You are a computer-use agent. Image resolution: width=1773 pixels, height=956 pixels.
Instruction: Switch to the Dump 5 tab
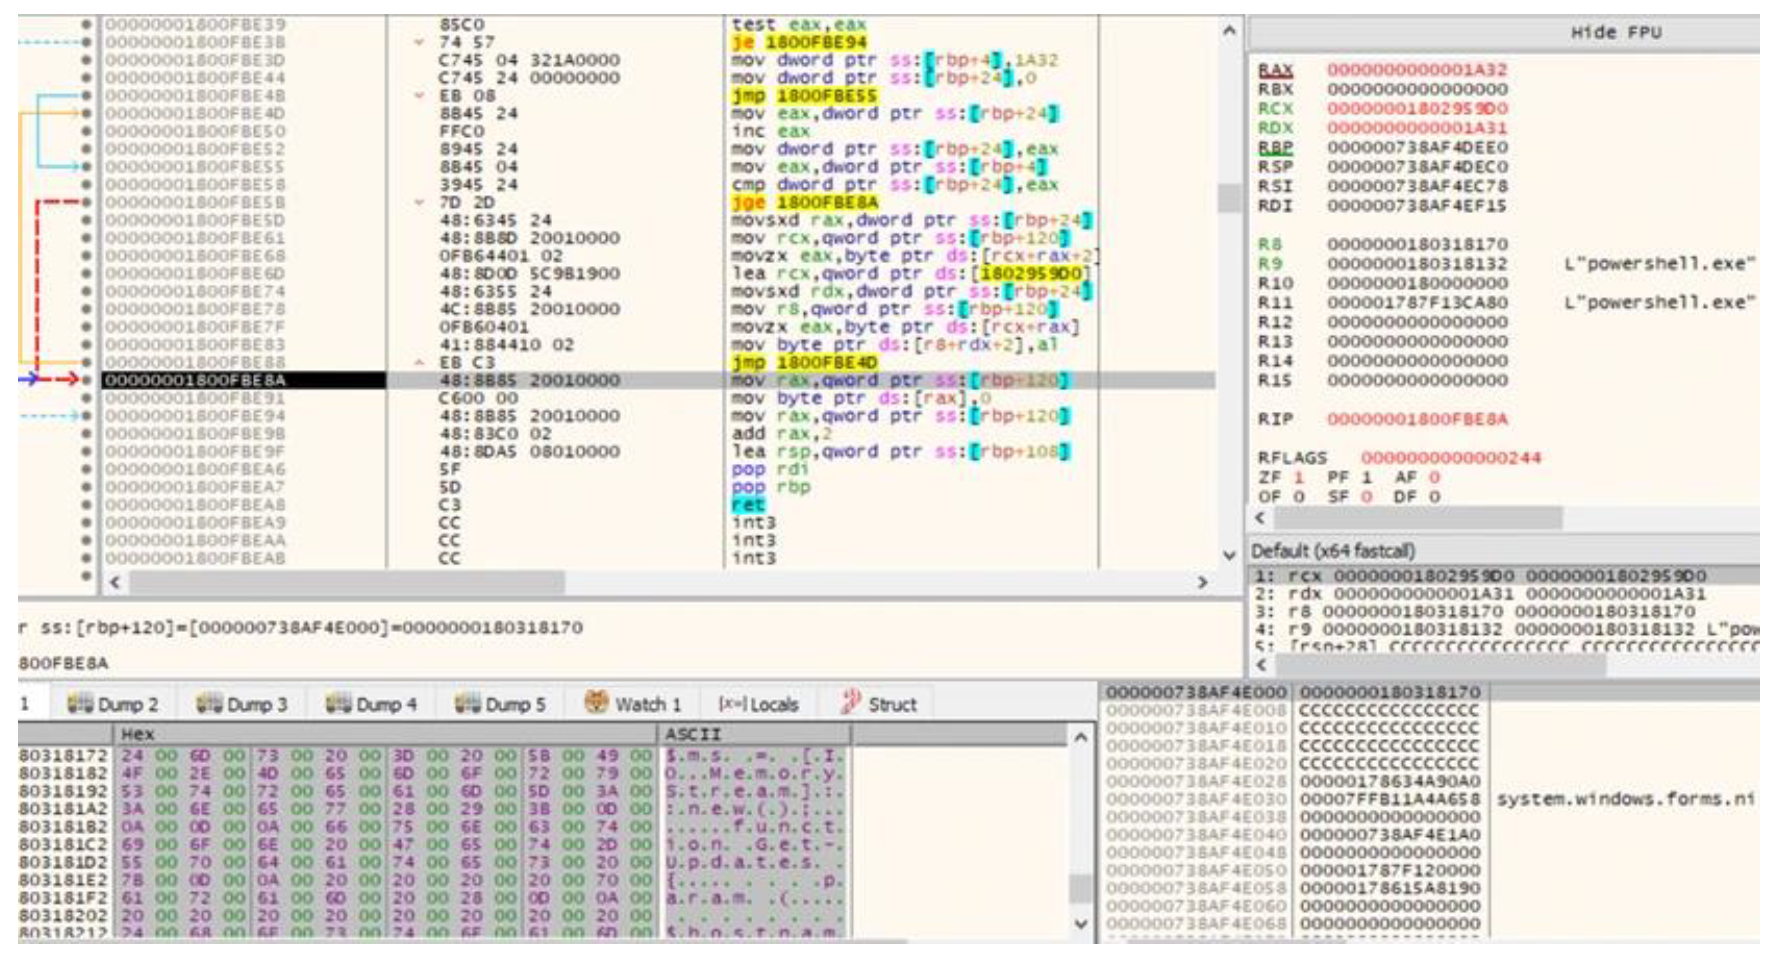pos(500,704)
